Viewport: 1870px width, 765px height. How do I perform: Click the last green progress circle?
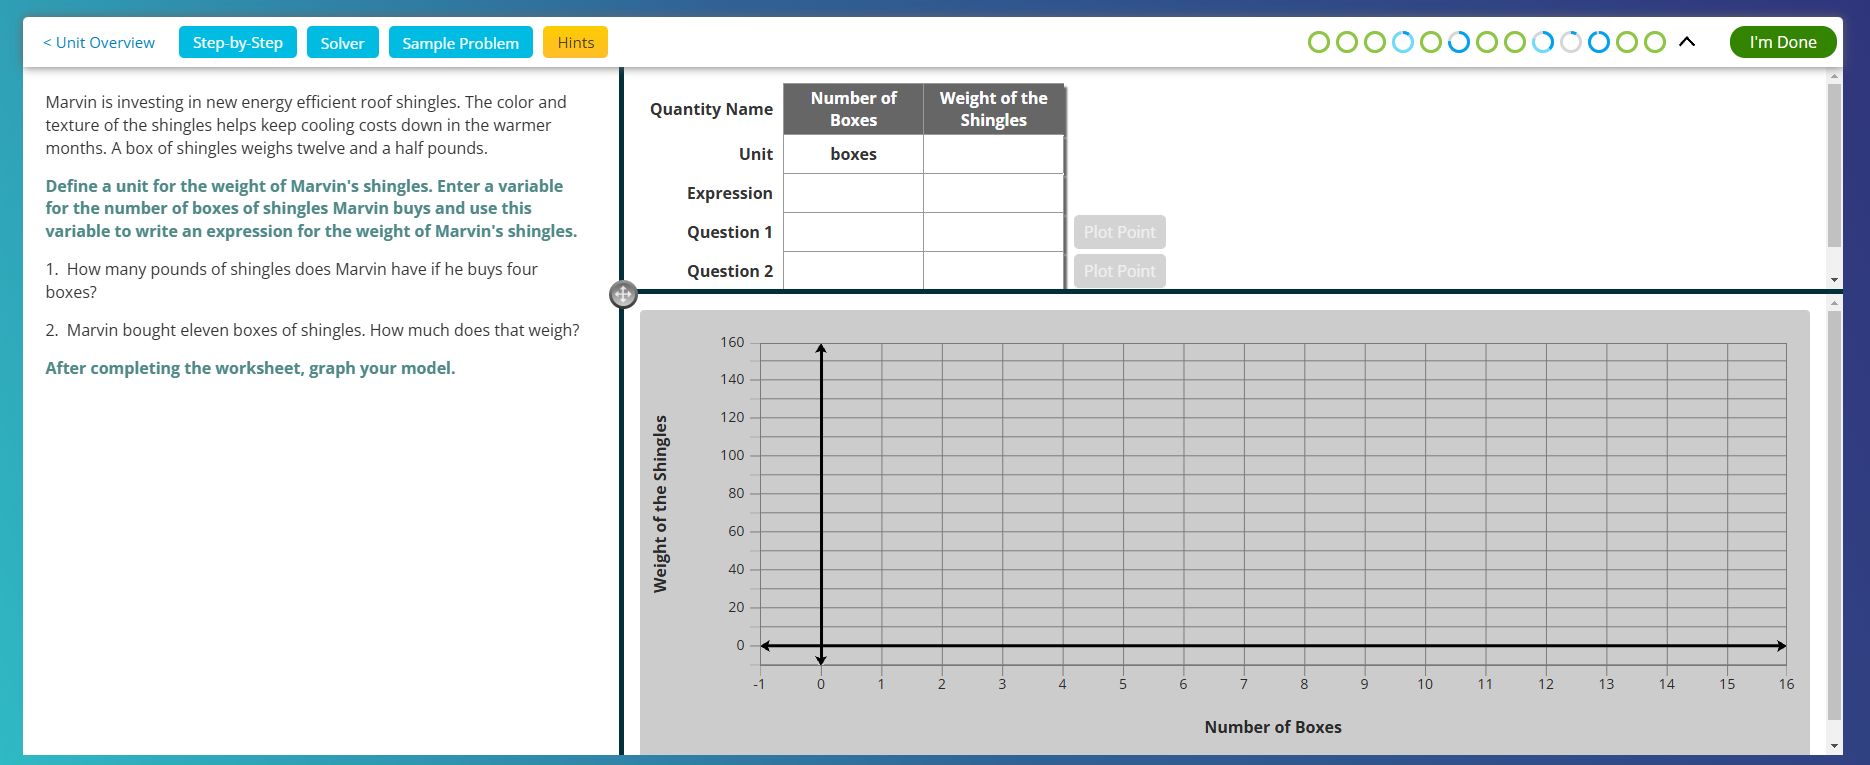pos(1655,42)
